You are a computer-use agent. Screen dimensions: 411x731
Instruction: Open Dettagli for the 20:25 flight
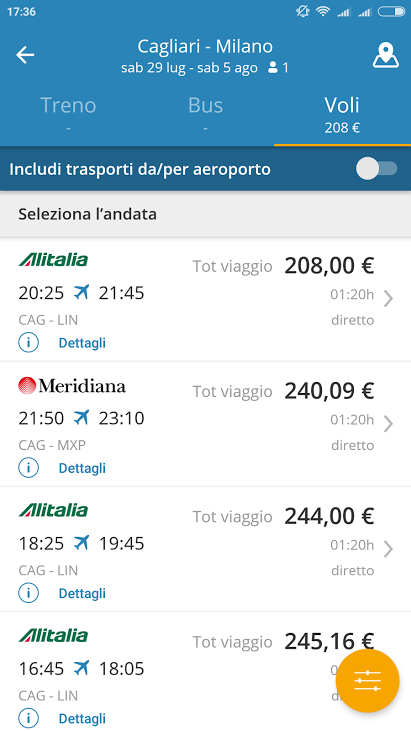tap(82, 343)
